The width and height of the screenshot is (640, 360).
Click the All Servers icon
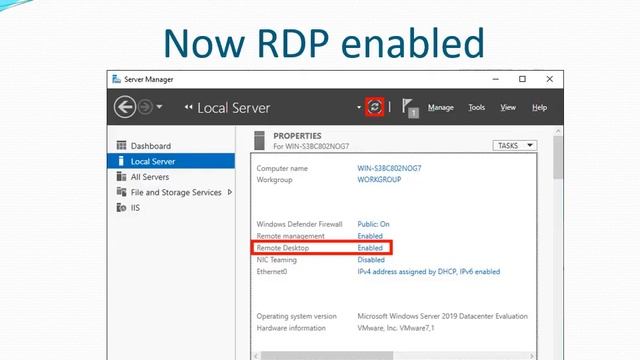[121, 176]
